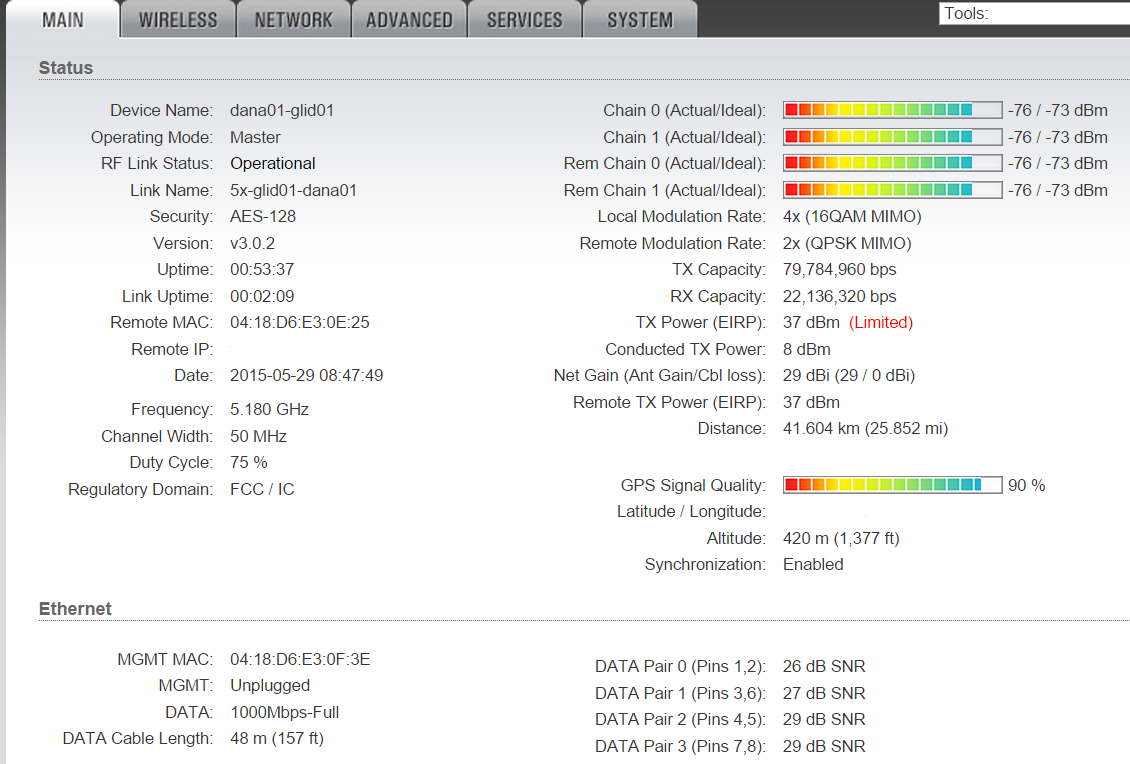Image resolution: width=1130 pixels, height=764 pixels.
Task: Click the Status section heading
Action: 66,68
